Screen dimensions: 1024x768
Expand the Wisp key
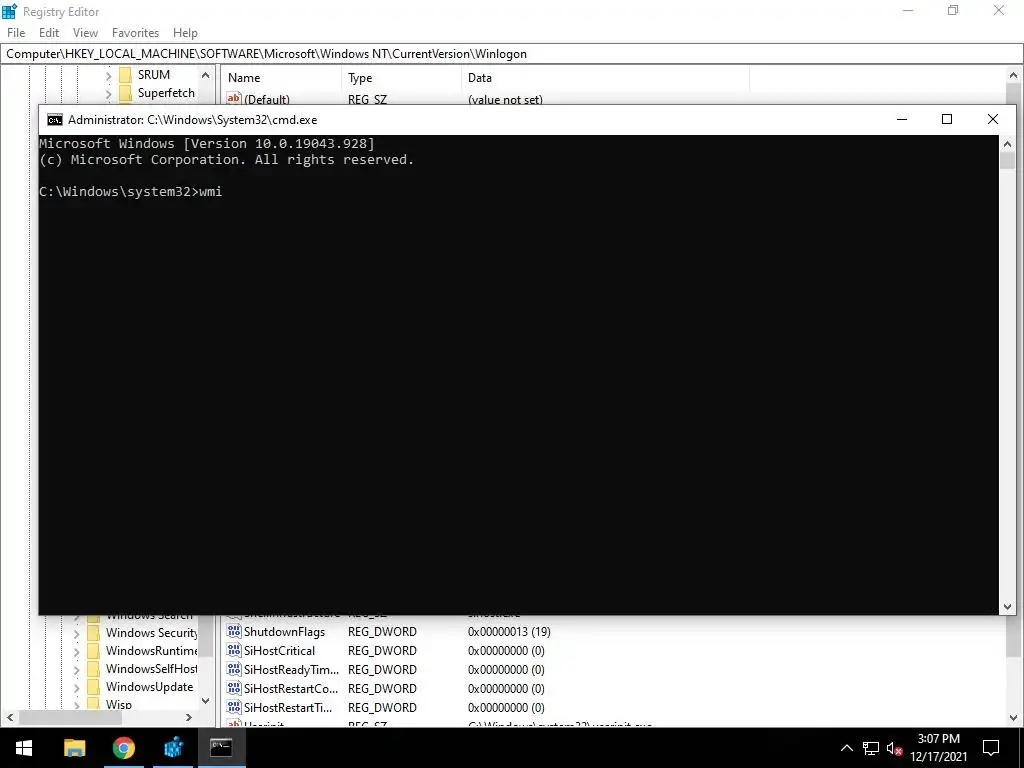click(x=76, y=705)
